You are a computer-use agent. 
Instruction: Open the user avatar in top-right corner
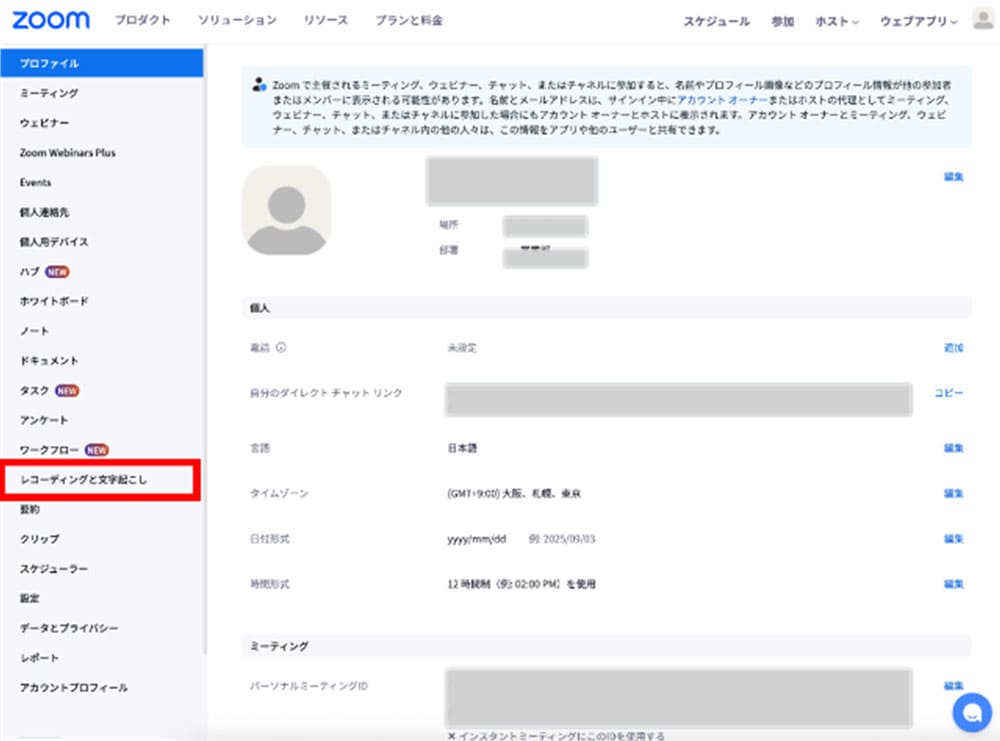pos(982,20)
